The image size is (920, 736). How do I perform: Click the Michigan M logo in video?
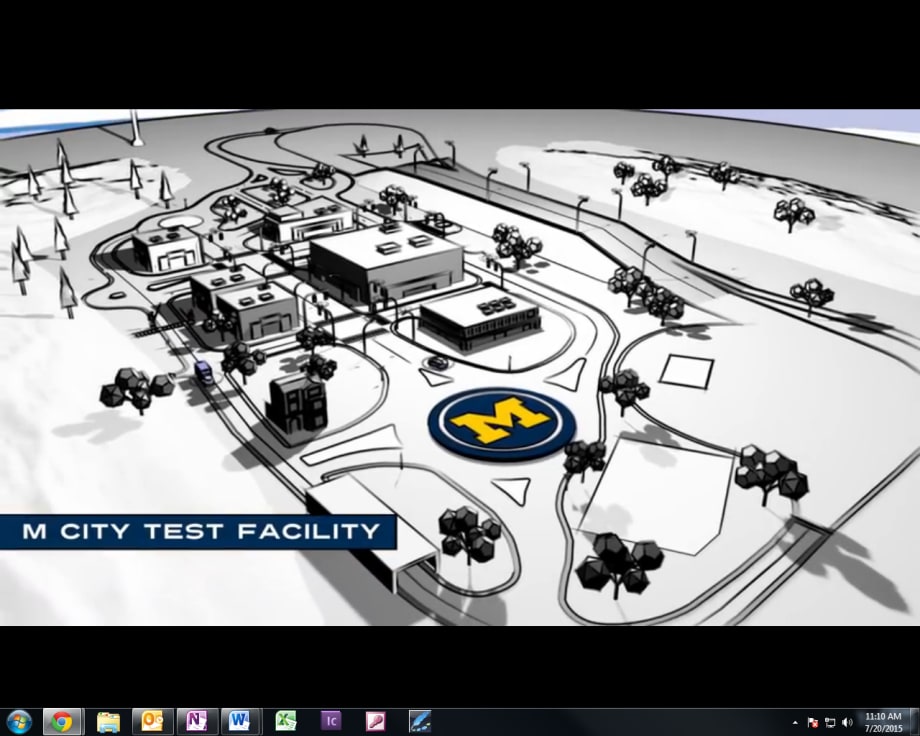click(502, 423)
